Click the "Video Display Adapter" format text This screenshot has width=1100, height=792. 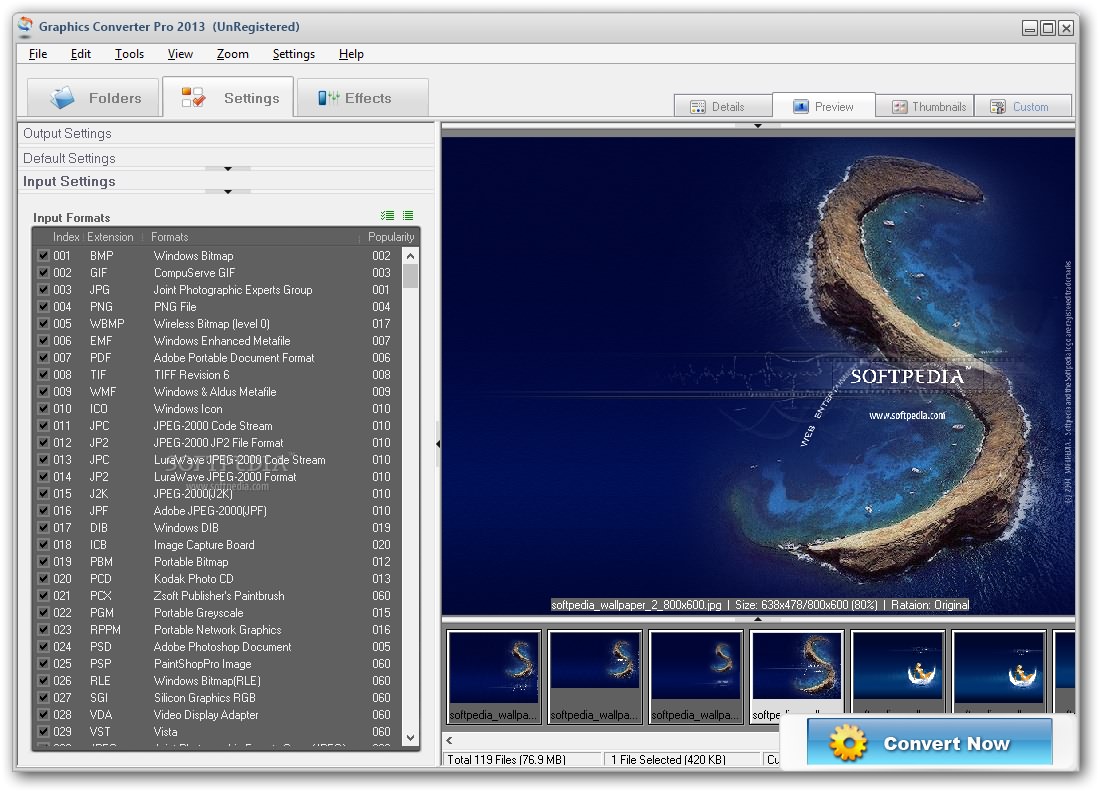pyautogui.click(x=206, y=715)
